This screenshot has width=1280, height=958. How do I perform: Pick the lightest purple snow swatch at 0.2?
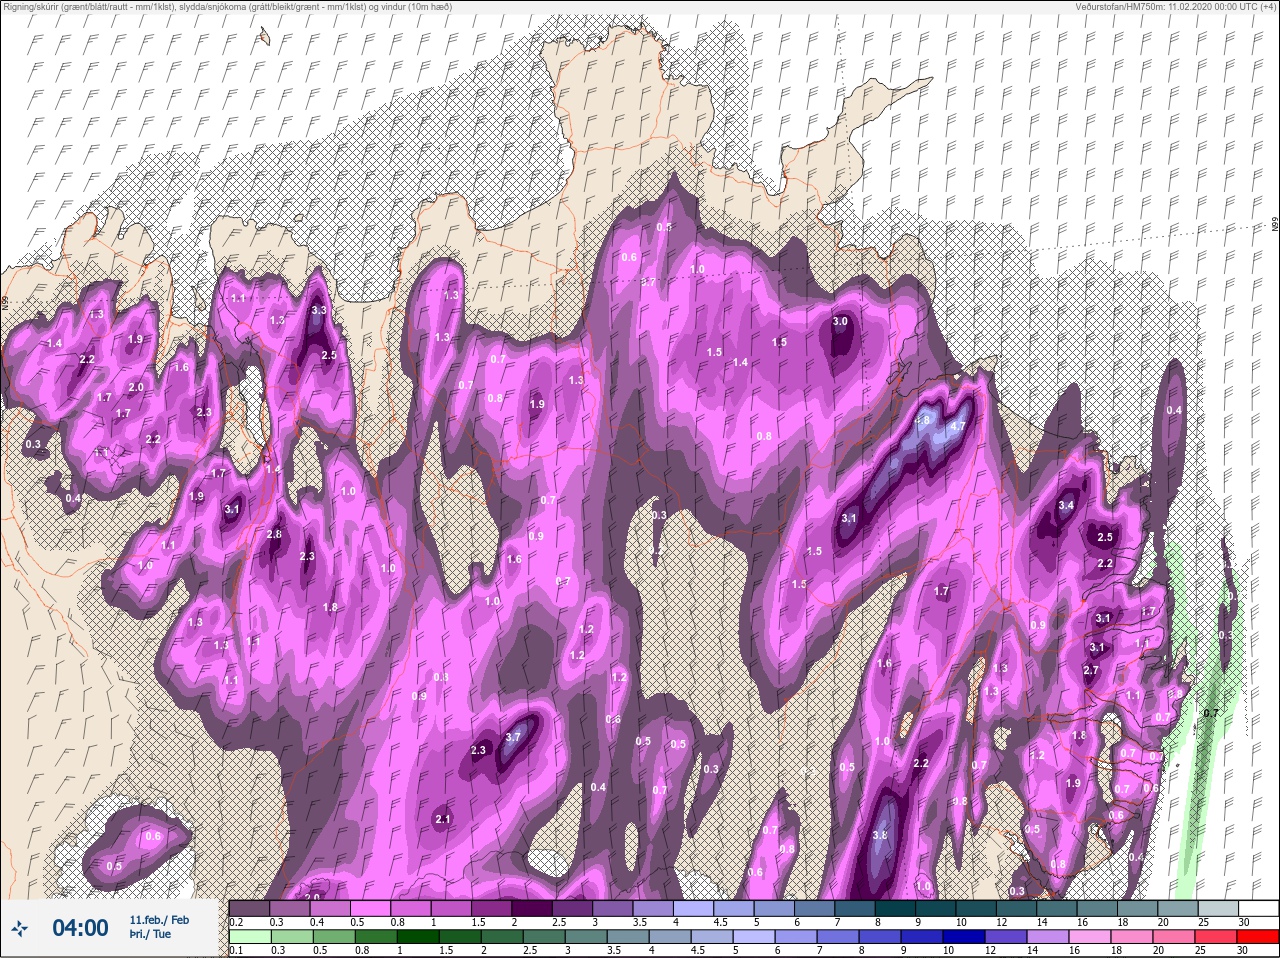tap(249, 908)
